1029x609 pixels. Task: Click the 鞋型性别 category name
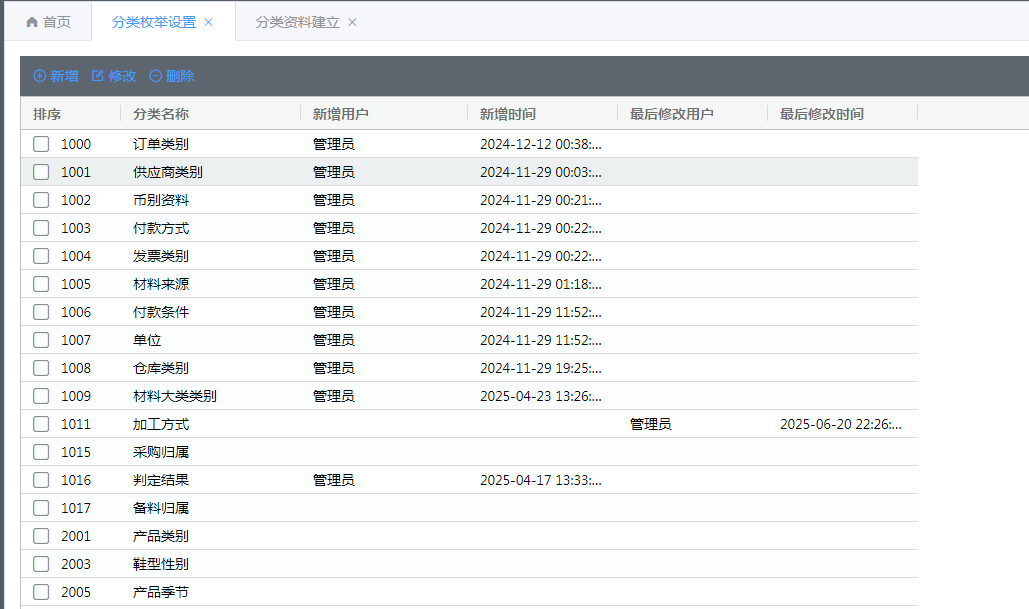tap(161, 564)
